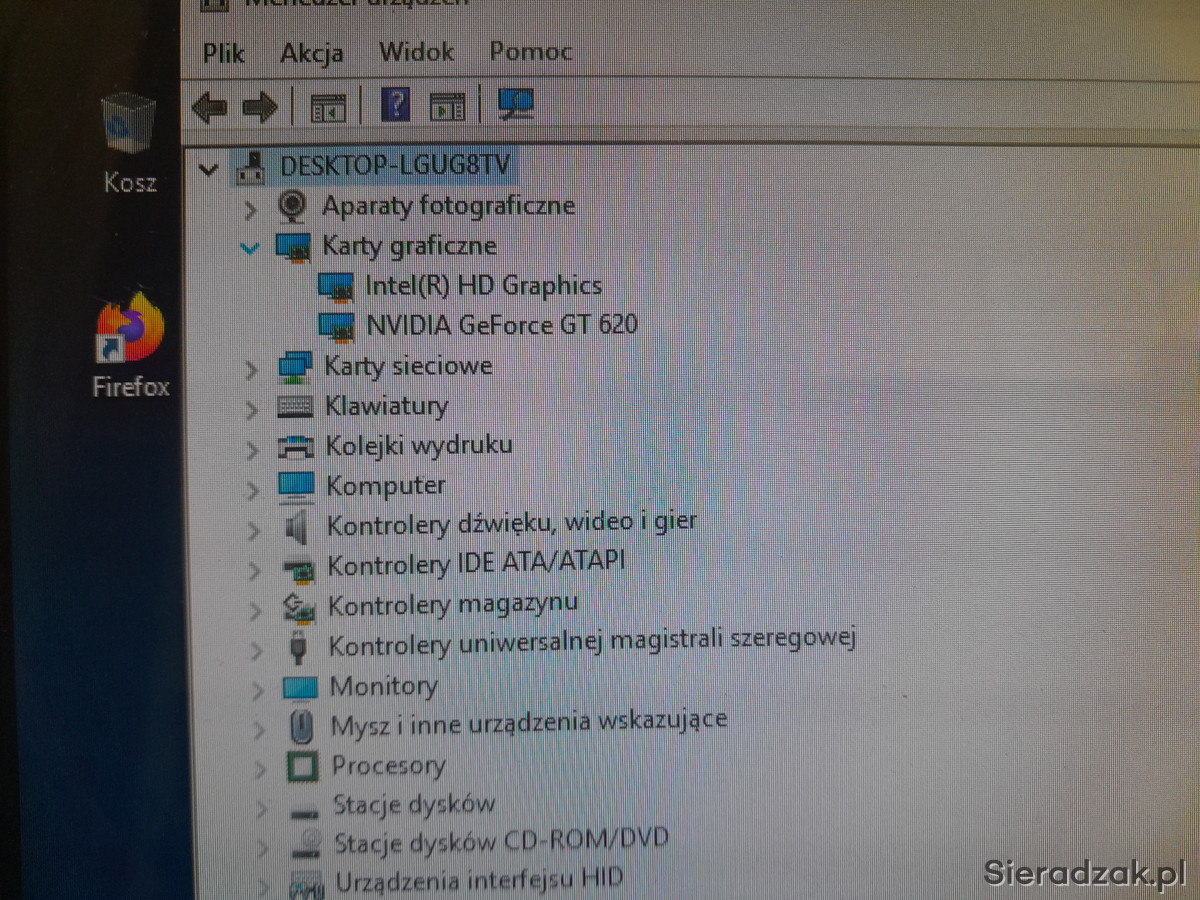The width and height of the screenshot is (1200, 900).
Task: Click the drive icon beside Stacje dysków
Action: coord(303,811)
